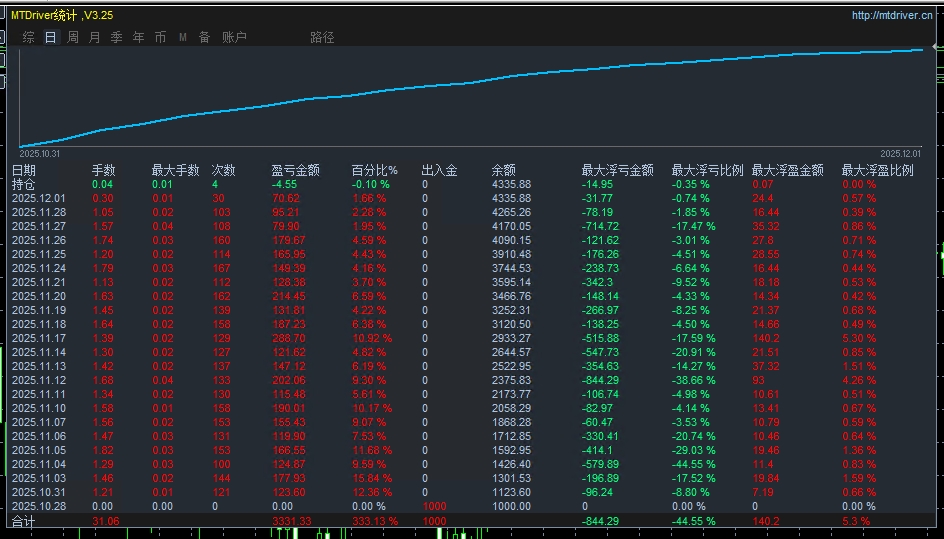Viewport: 944px width, 539px height.
Task: Select the 2025.11.20 date row
Action: coord(39,296)
